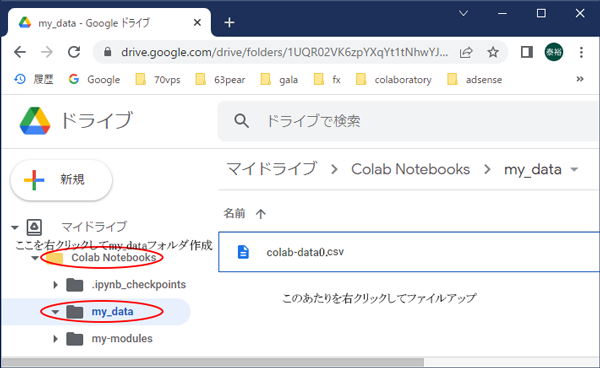The image size is (600, 368).
Task: Open the fx bookmark folder
Action: click(x=327, y=80)
